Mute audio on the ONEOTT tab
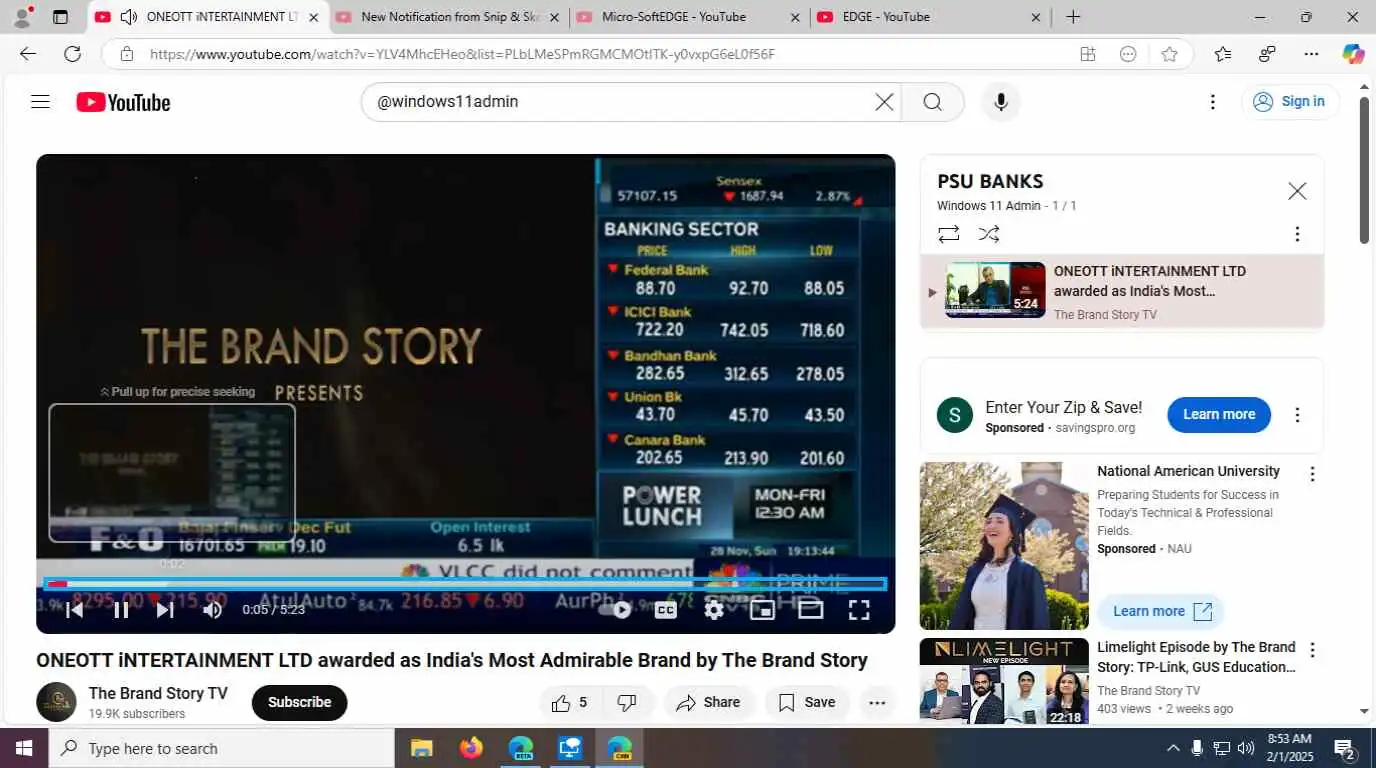The width and height of the screenshot is (1376, 768). 128,17
